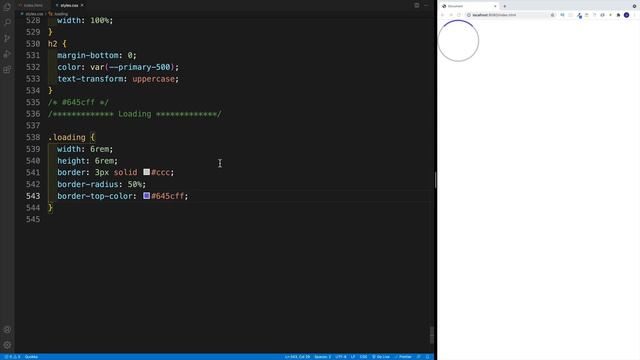Screen dimensions: 640x360
Task: Click CSS language mode in status bar
Action: [x=363, y=357]
